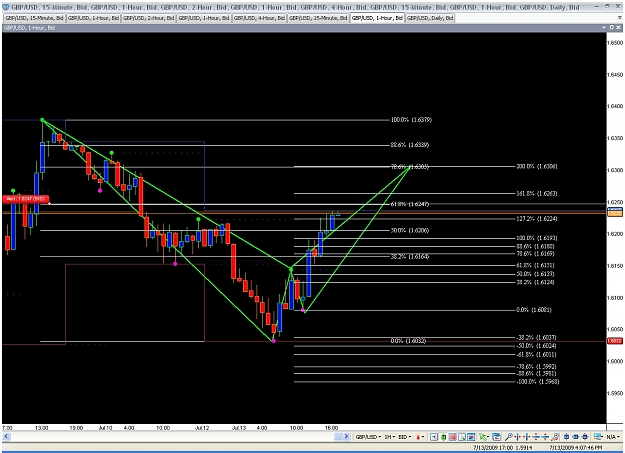Screen dimensions: 625x453
Task: Click the '127.2% (1.6224)' Fibonacci label
Action: 537,219
